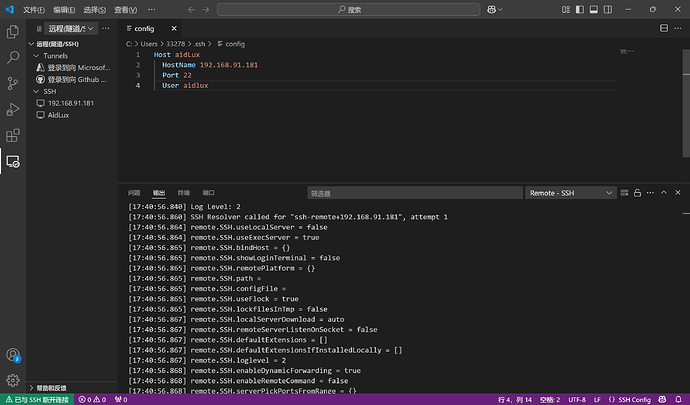Change line ending via LF

tap(597, 400)
